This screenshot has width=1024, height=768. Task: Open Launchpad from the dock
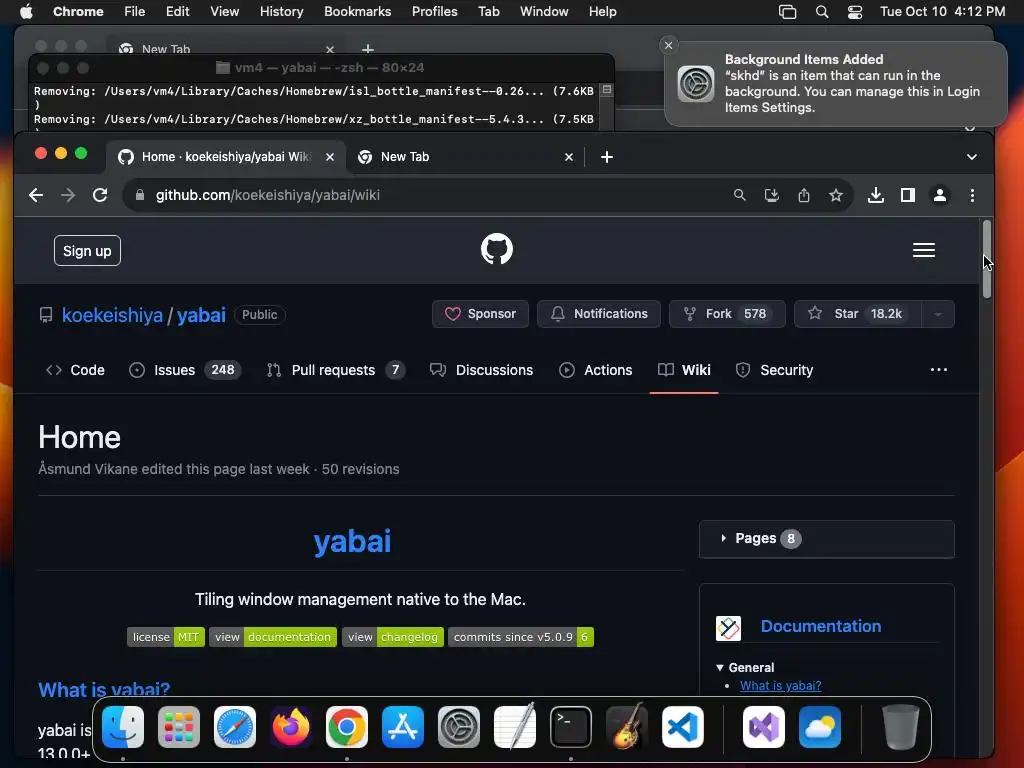click(x=179, y=727)
